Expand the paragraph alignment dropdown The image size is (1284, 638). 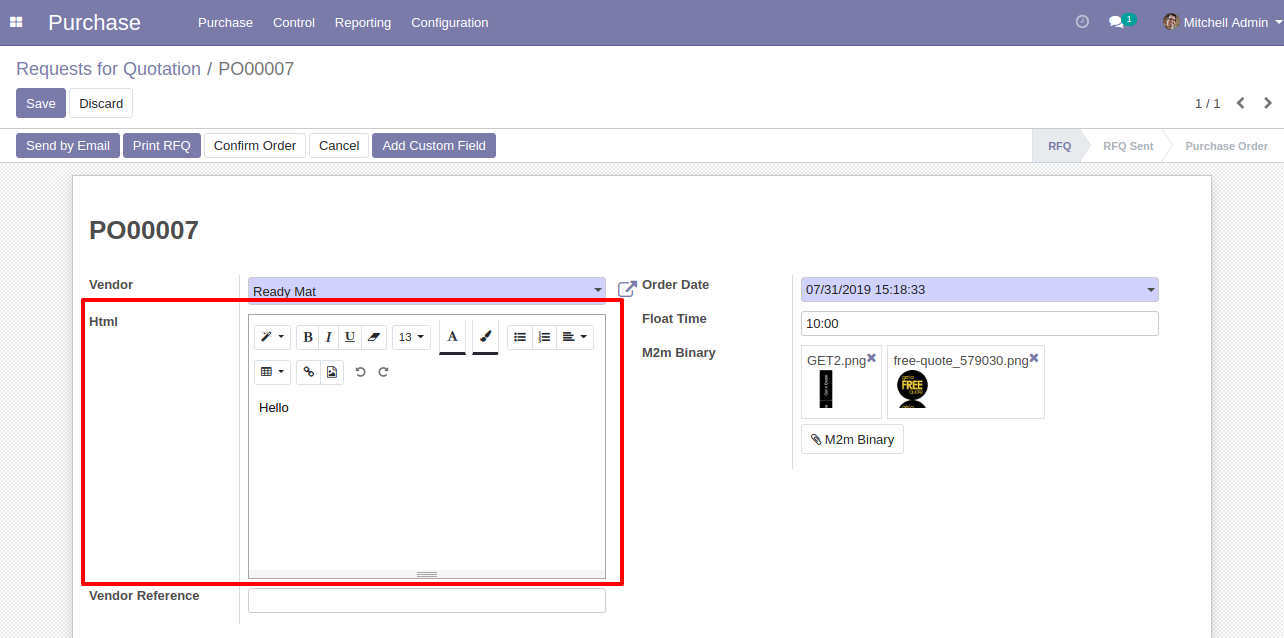pos(574,337)
